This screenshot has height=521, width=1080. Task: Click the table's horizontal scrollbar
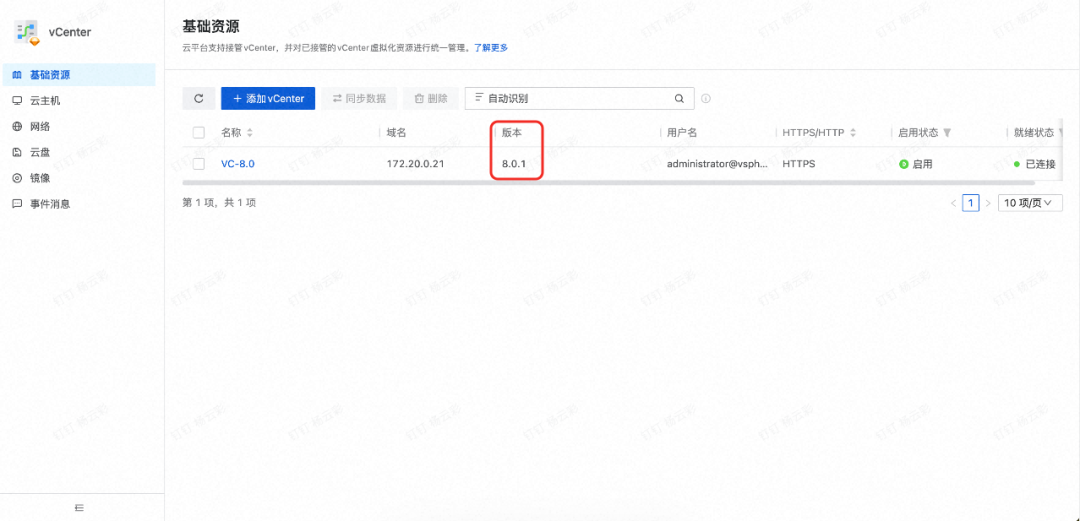pos(608,183)
